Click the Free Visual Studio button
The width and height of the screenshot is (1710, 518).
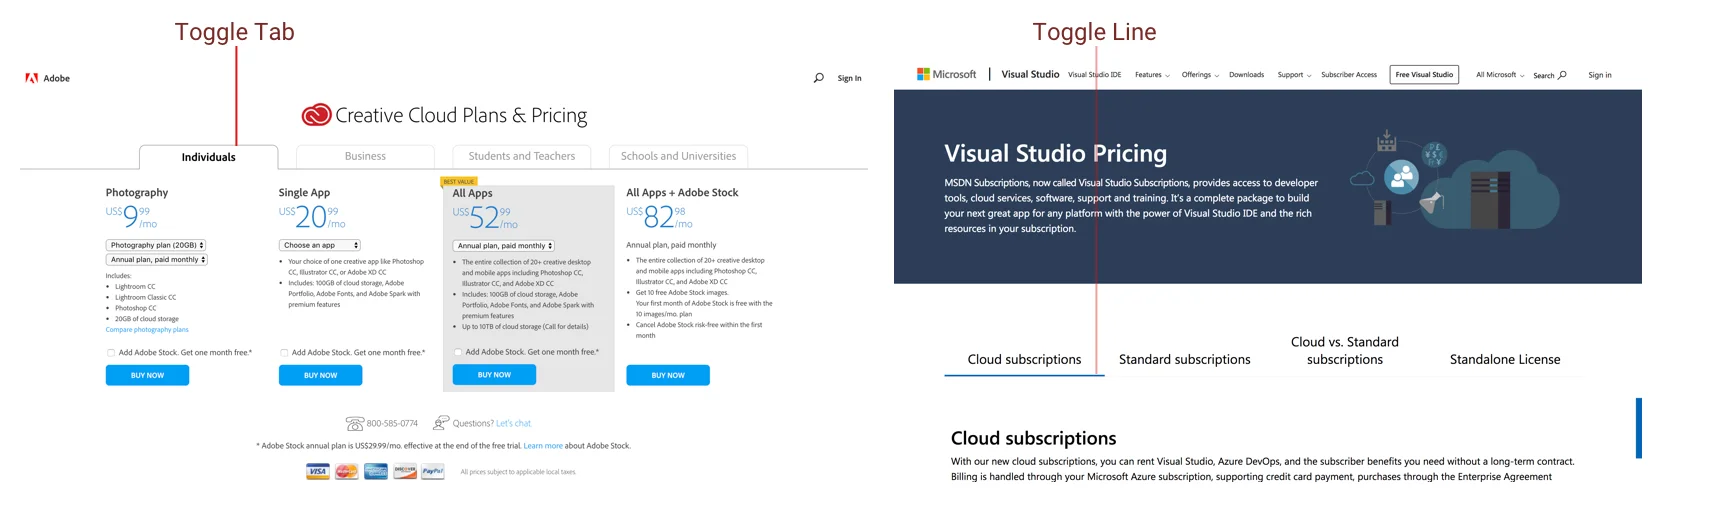tap(1424, 75)
